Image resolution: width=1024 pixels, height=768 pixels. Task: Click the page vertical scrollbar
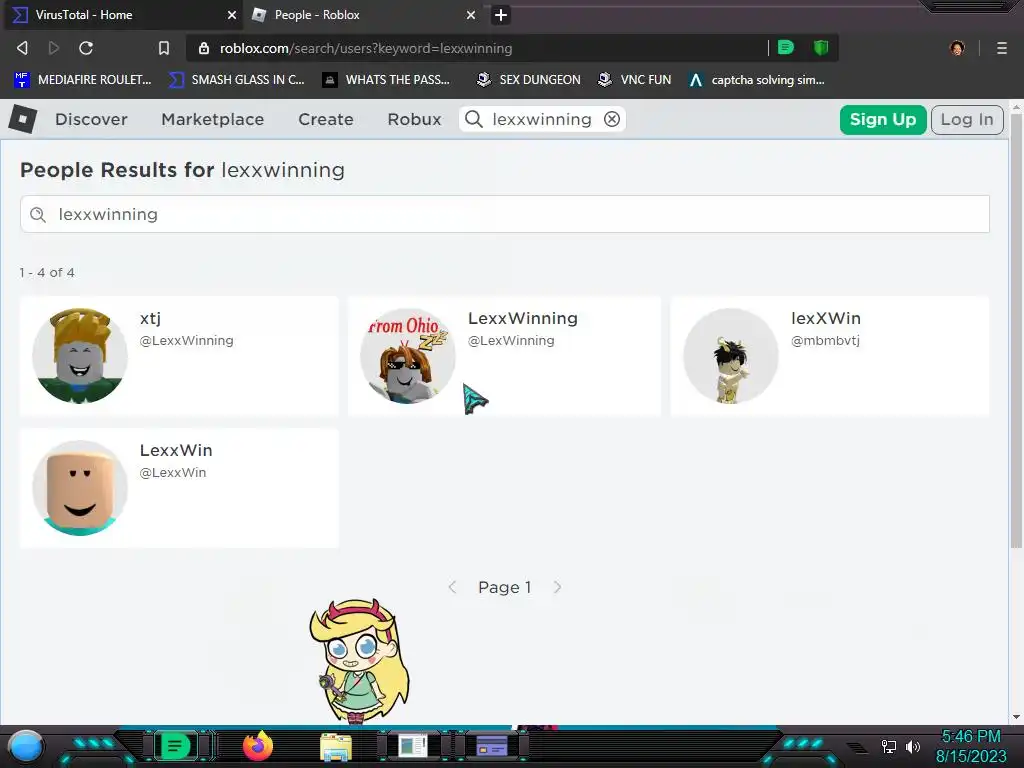(1016, 333)
